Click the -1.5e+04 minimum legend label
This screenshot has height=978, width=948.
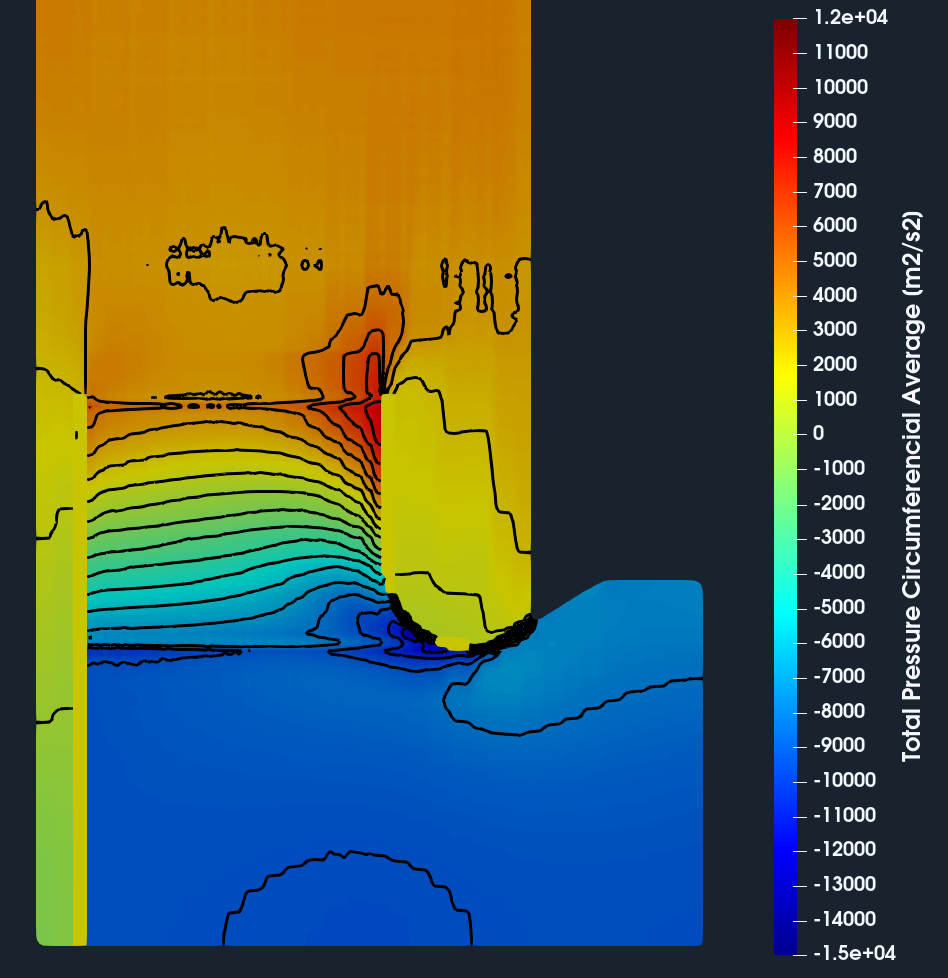853,953
